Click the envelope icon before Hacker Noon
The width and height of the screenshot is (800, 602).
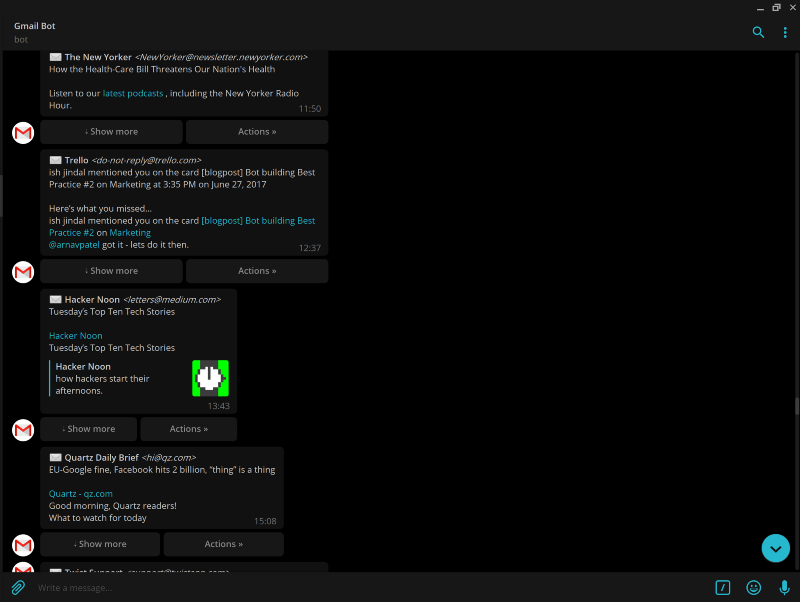point(55,299)
